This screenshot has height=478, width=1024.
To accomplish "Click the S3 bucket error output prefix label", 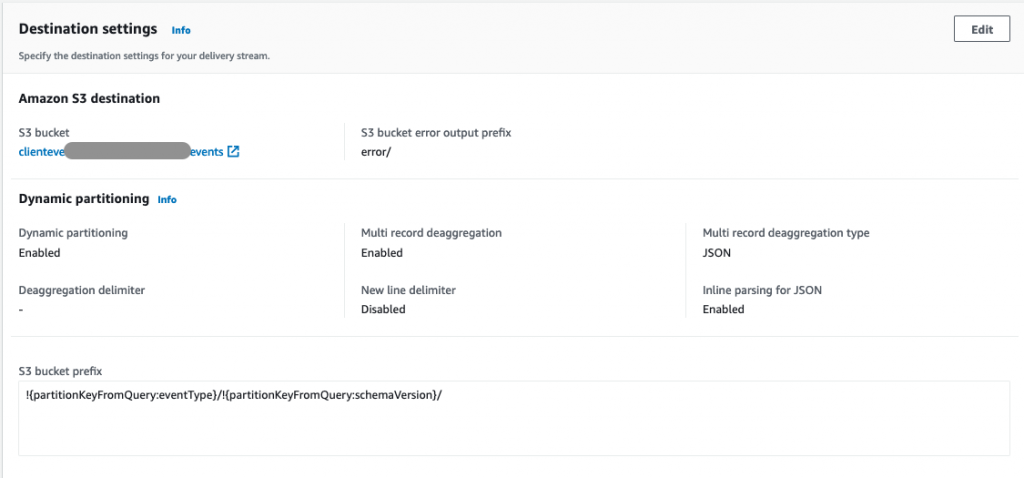I will [x=436, y=133].
